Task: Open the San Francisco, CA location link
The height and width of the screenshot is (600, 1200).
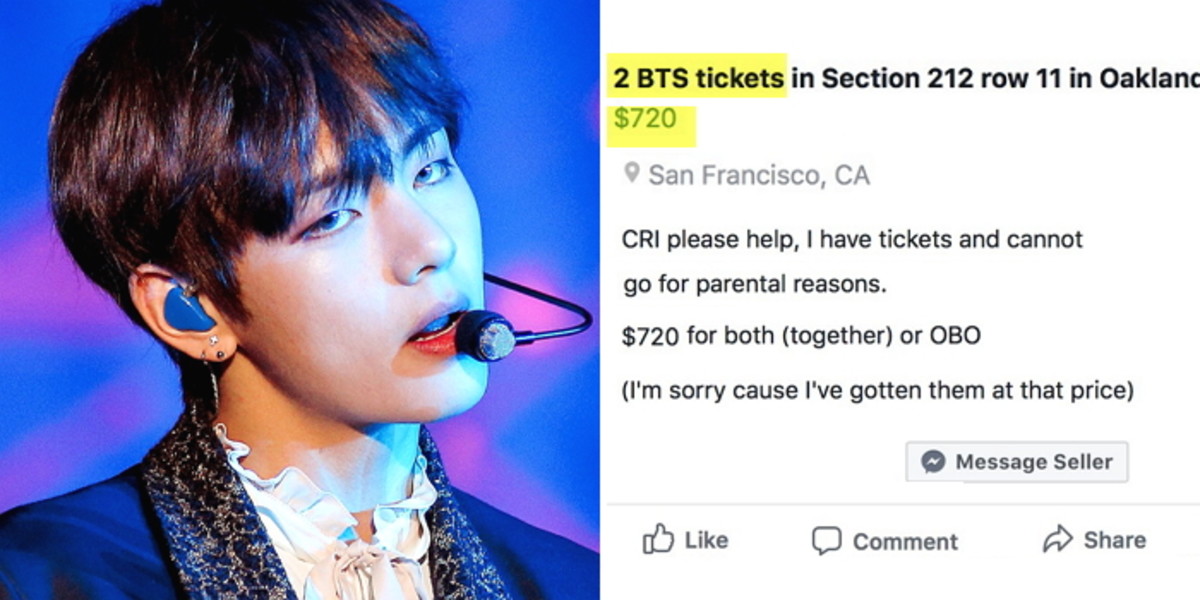Action: pyautogui.click(x=759, y=176)
